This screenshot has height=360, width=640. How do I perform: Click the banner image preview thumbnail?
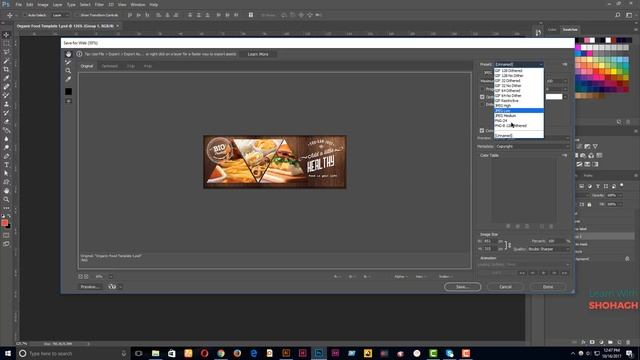point(275,162)
